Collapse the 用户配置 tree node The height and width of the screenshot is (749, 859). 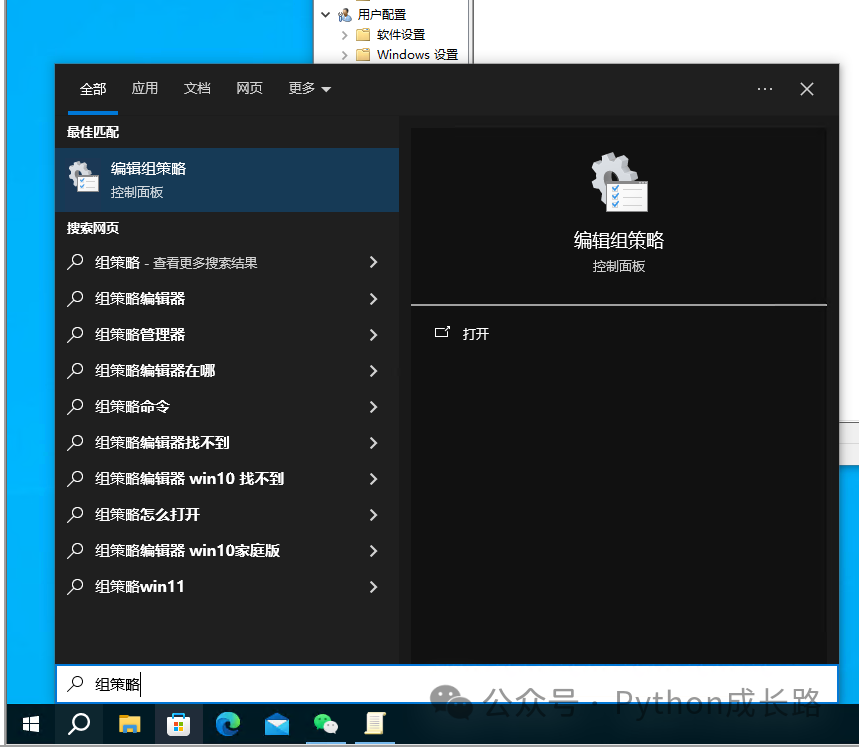[325, 15]
